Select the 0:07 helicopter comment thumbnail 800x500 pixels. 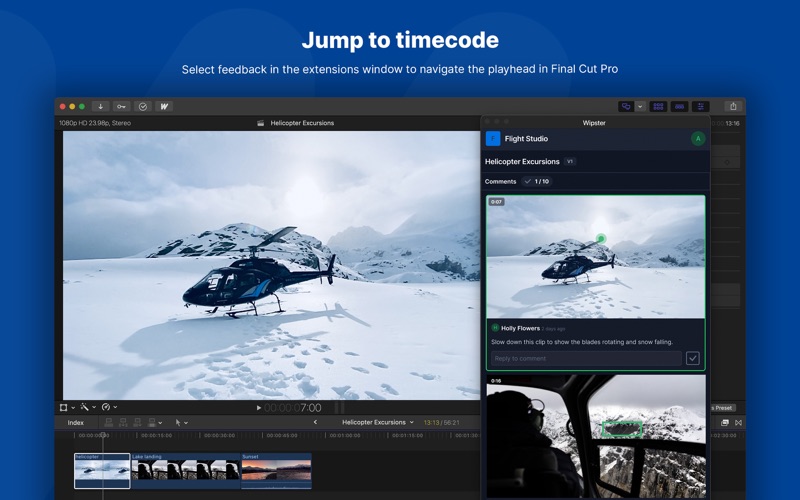(x=595, y=257)
